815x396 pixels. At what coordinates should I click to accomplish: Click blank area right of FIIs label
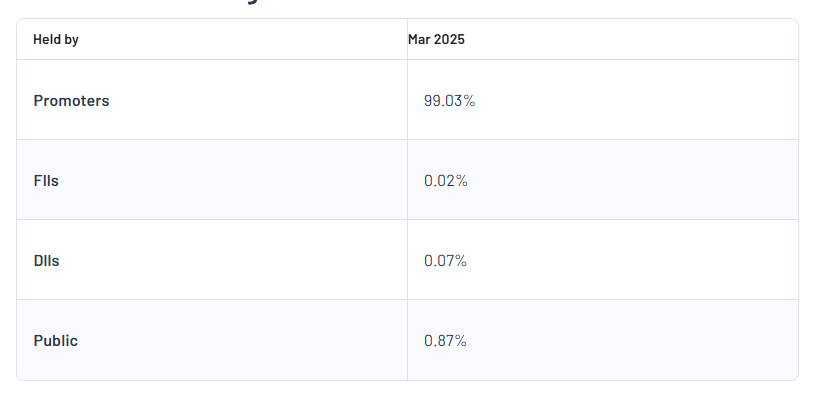click(x=234, y=181)
